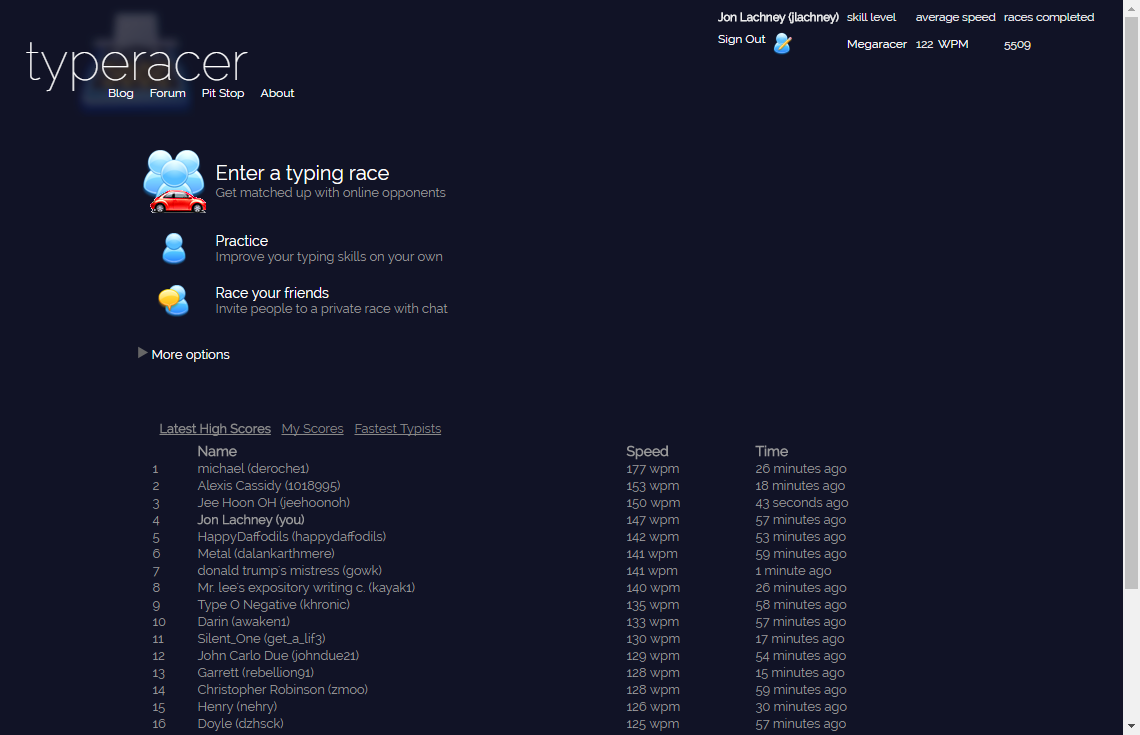Viewport: 1140px width, 735px height.
Task: Switch to Latest High Scores tab
Action: pyautogui.click(x=215, y=429)
